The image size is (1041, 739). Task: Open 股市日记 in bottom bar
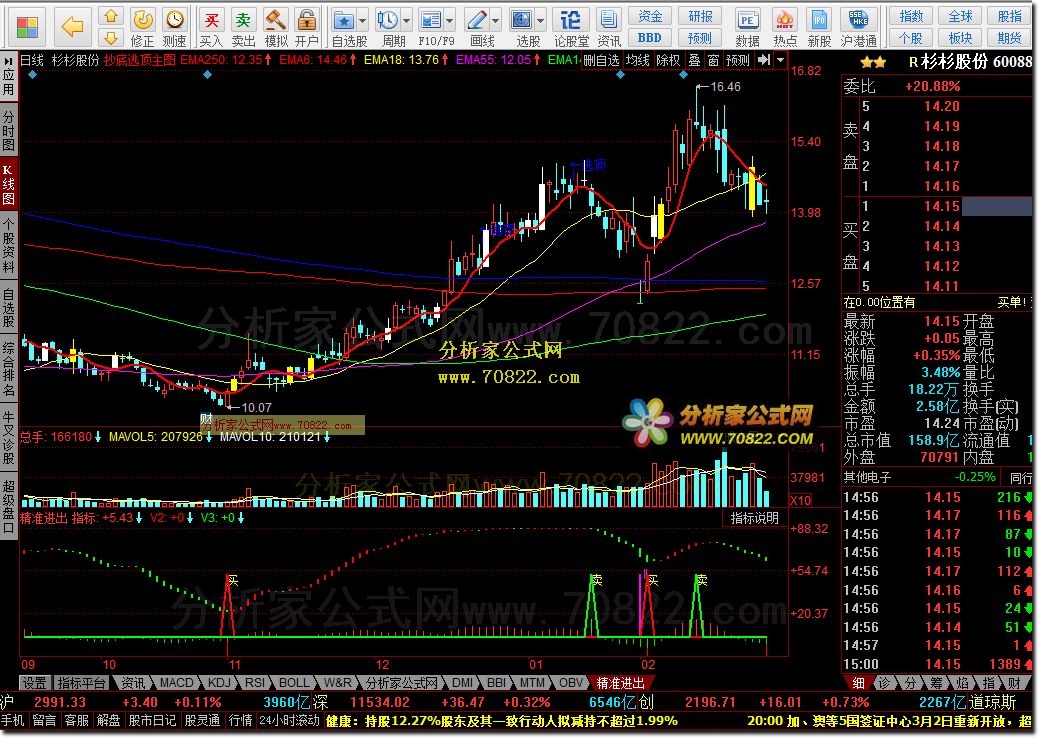(x=152, y=721)
